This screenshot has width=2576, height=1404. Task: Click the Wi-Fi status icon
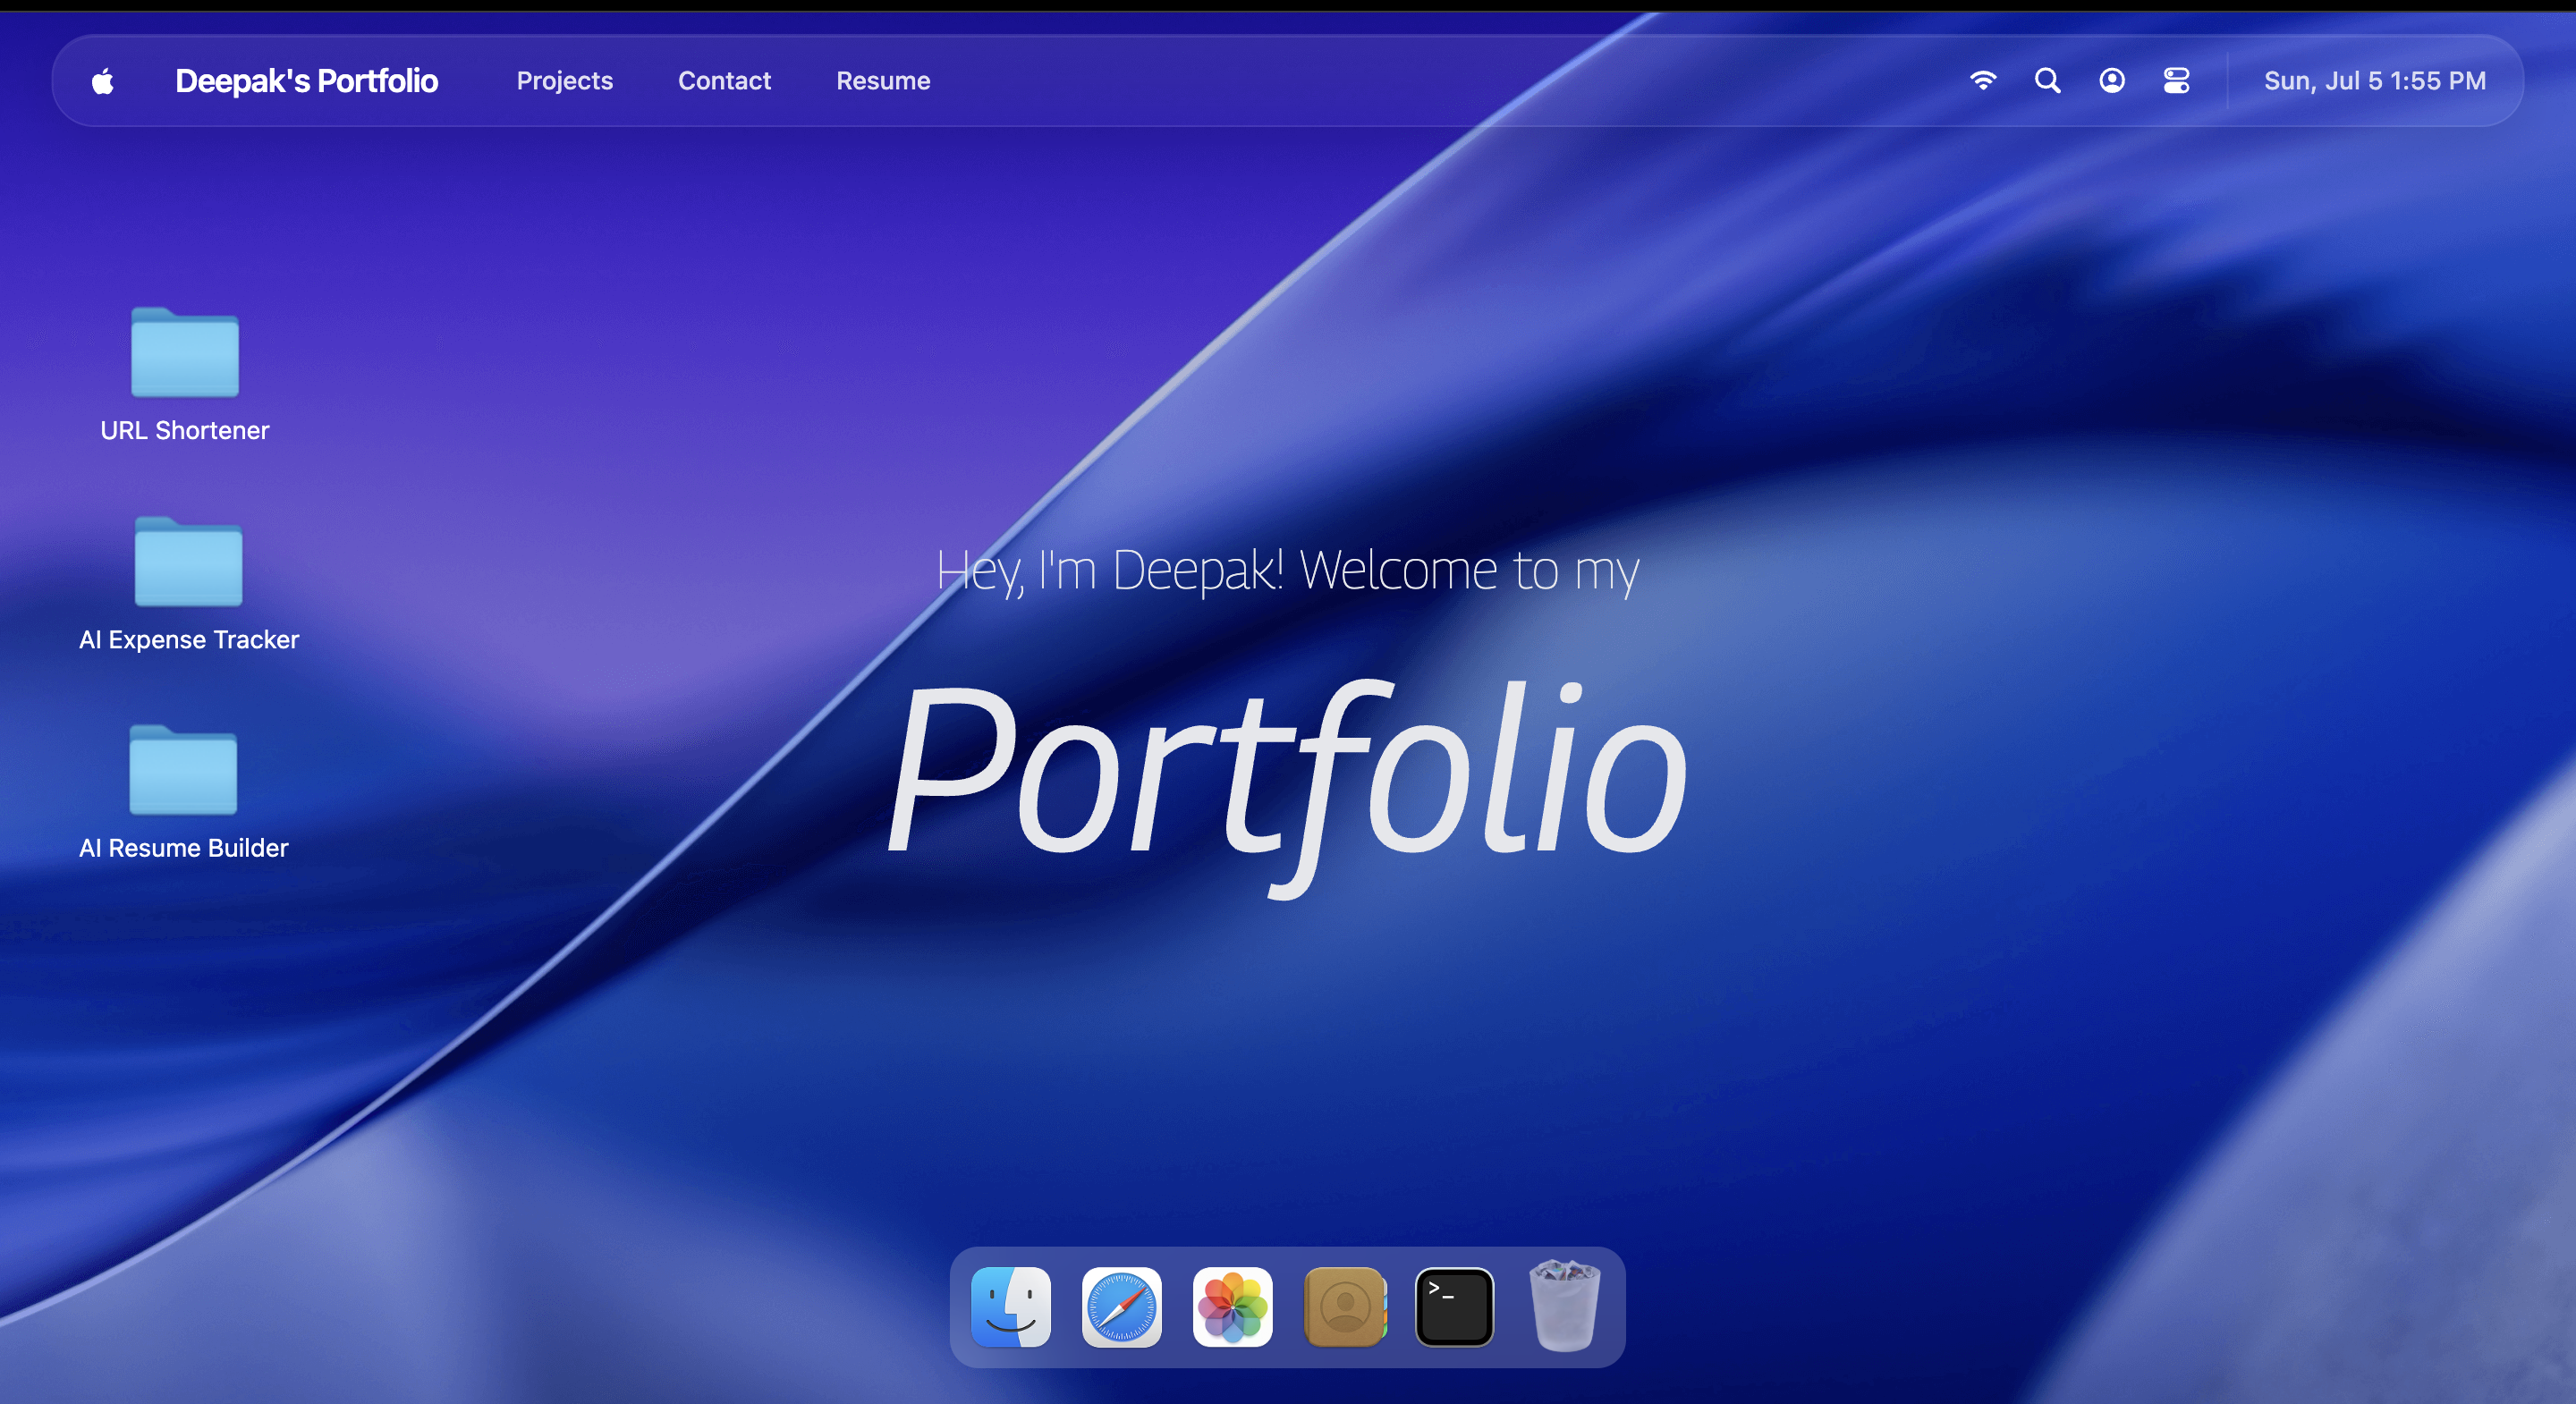tap(1983, 80)
